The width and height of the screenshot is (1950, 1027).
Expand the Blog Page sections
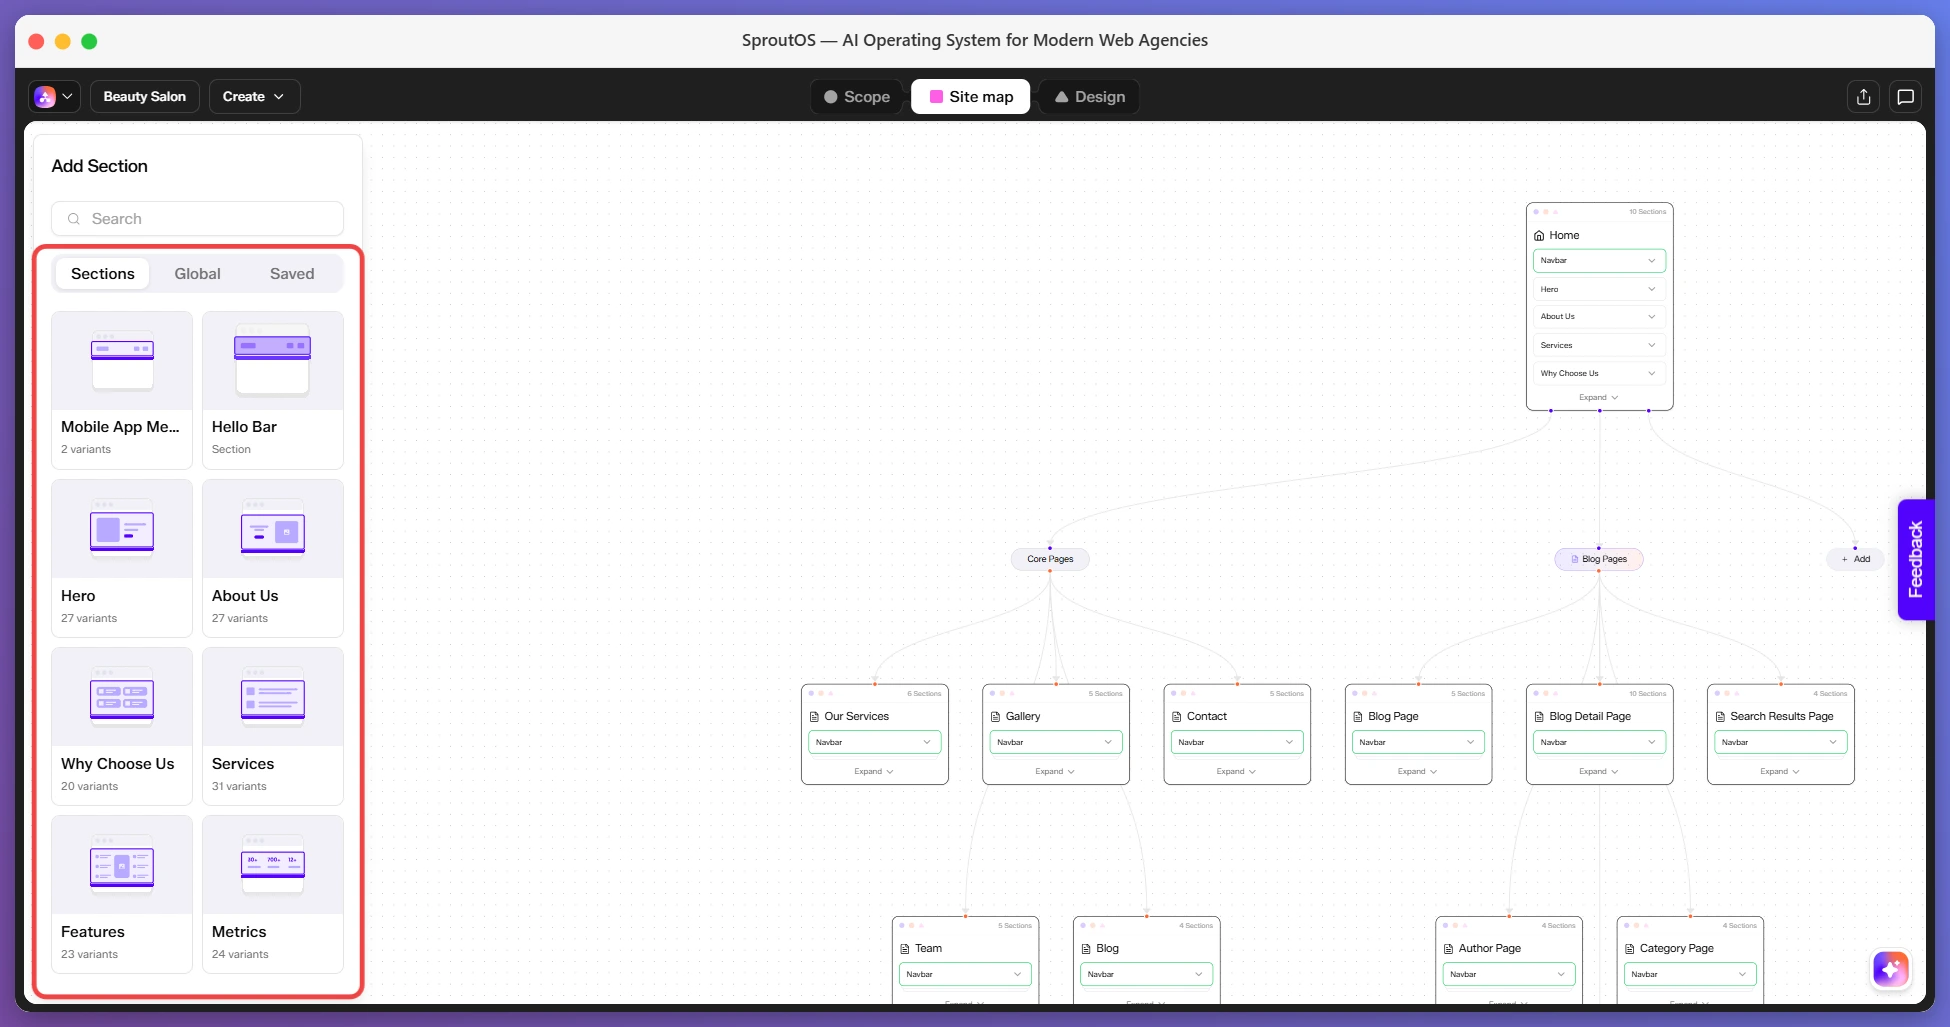click(x=1417, y=772)
